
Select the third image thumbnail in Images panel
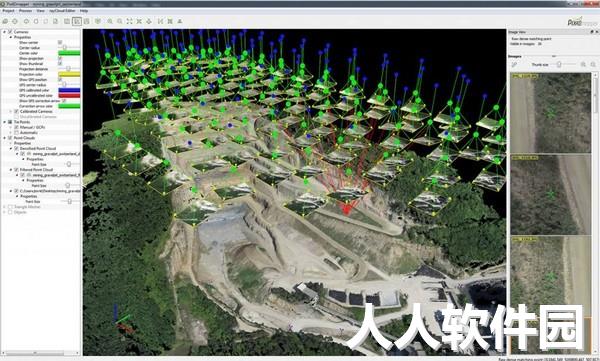(x=551, y=276)
